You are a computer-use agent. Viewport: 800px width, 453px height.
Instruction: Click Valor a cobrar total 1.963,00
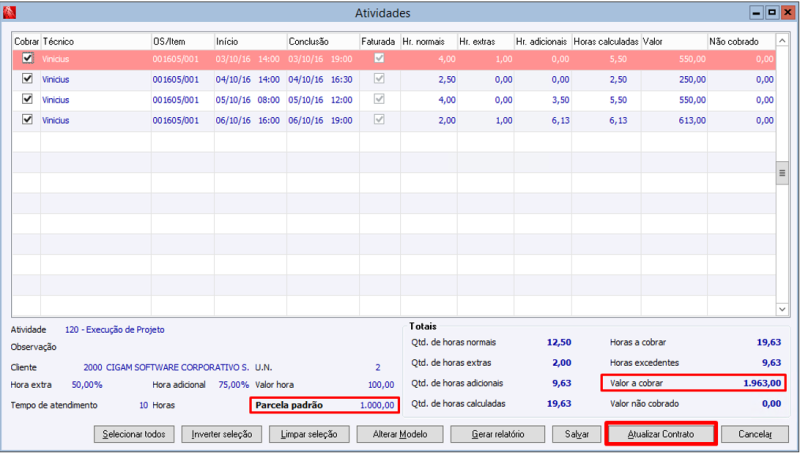(762, 383)
